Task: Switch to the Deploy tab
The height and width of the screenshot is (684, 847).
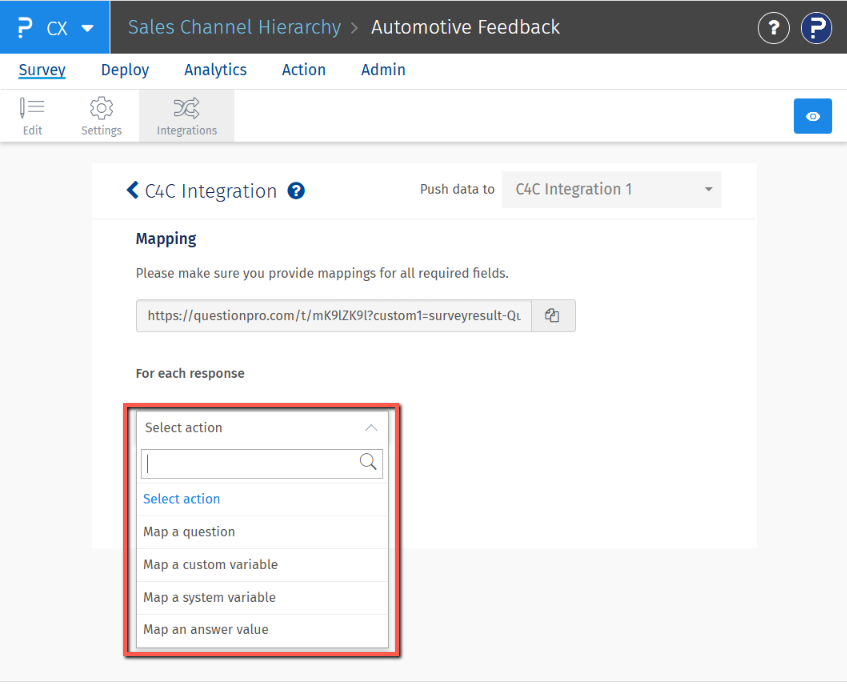Action: (x=125, y=70)
